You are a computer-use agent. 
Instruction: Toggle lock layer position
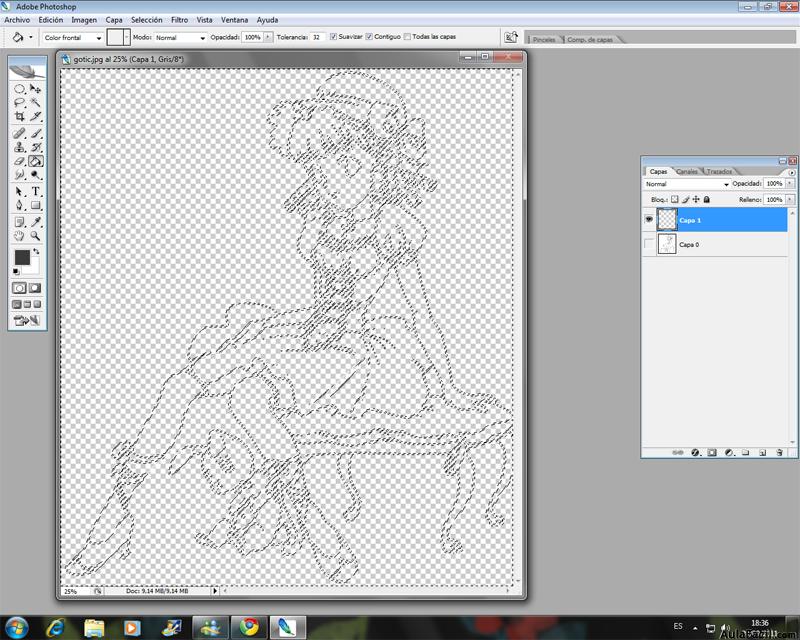[696, 200]
